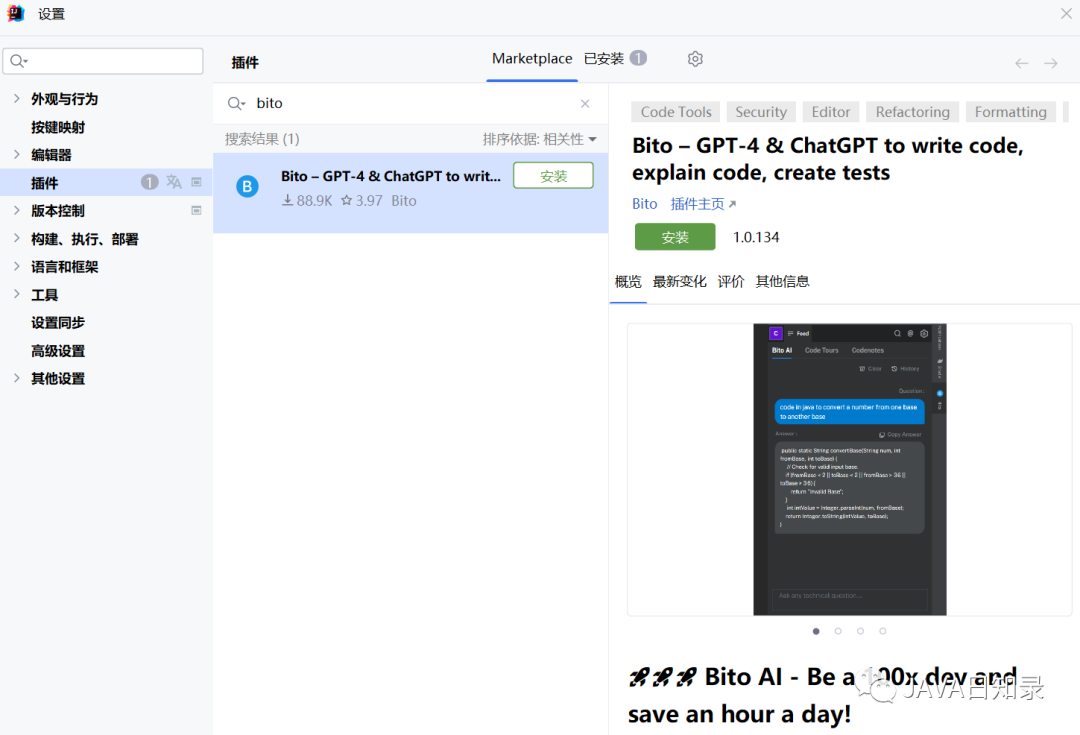Screen dimensions: 1080x735
Task: Click the Bito plugin logo icon
Action: click(x=247, y=186)
